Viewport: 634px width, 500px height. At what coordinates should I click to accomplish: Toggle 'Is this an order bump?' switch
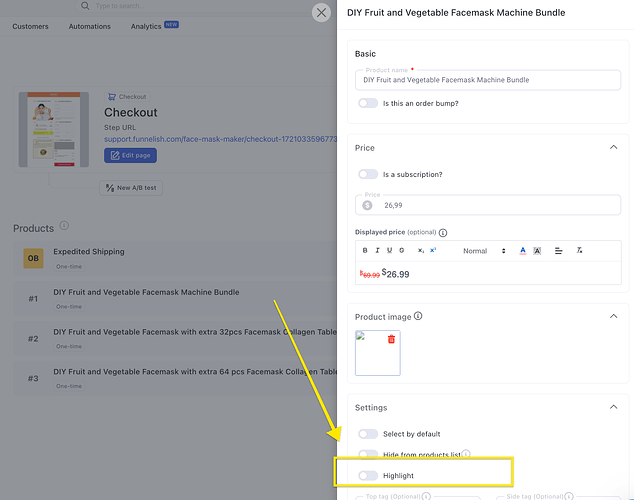[x=368, y=103]
